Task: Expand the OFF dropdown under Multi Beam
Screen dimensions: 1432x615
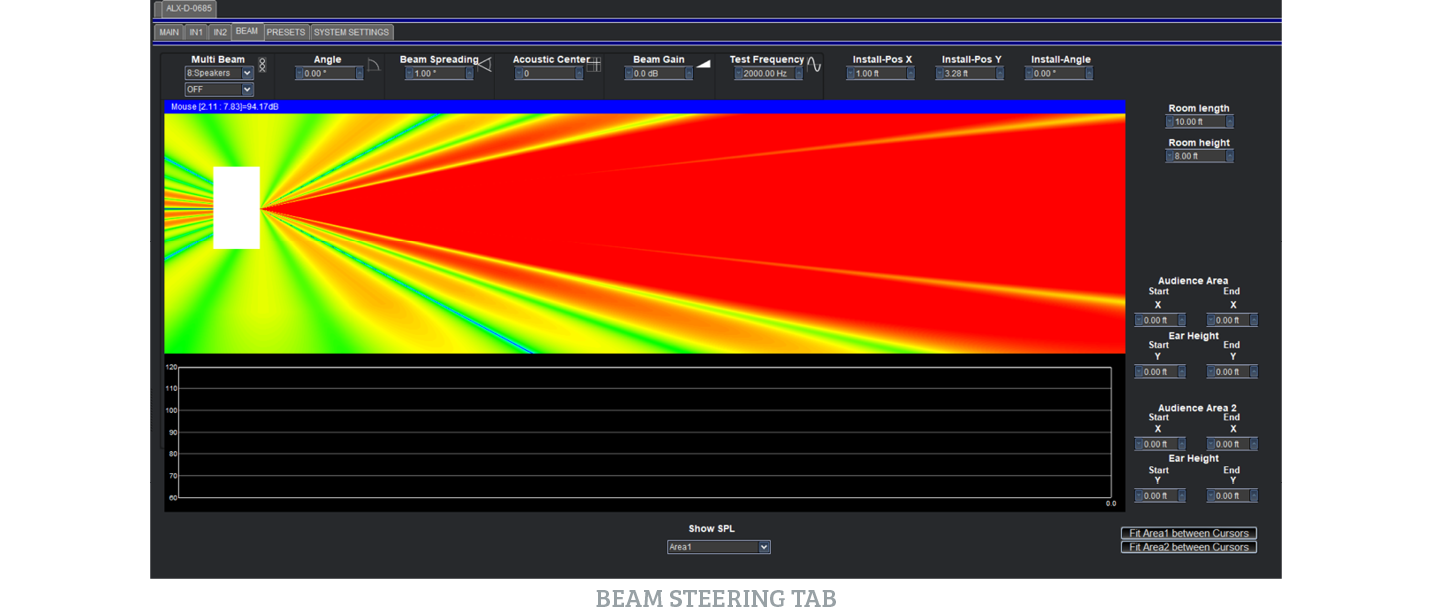Action: tap(219, 90)
